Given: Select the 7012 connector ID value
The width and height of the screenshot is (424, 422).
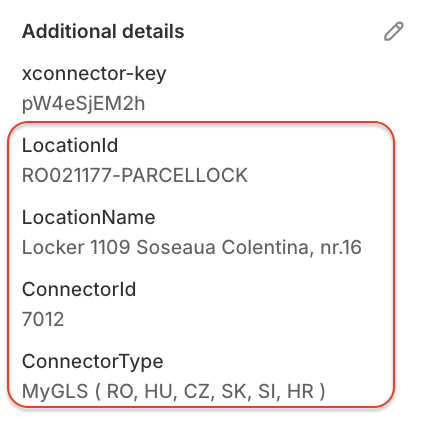Looking at the screenshot, I should coord(43,319).
